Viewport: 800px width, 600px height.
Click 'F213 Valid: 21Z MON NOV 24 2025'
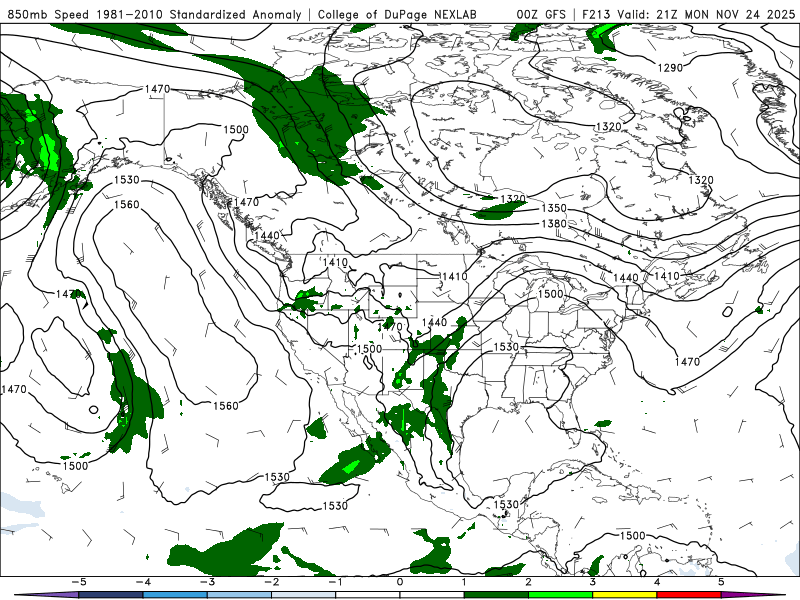point(688,14)
